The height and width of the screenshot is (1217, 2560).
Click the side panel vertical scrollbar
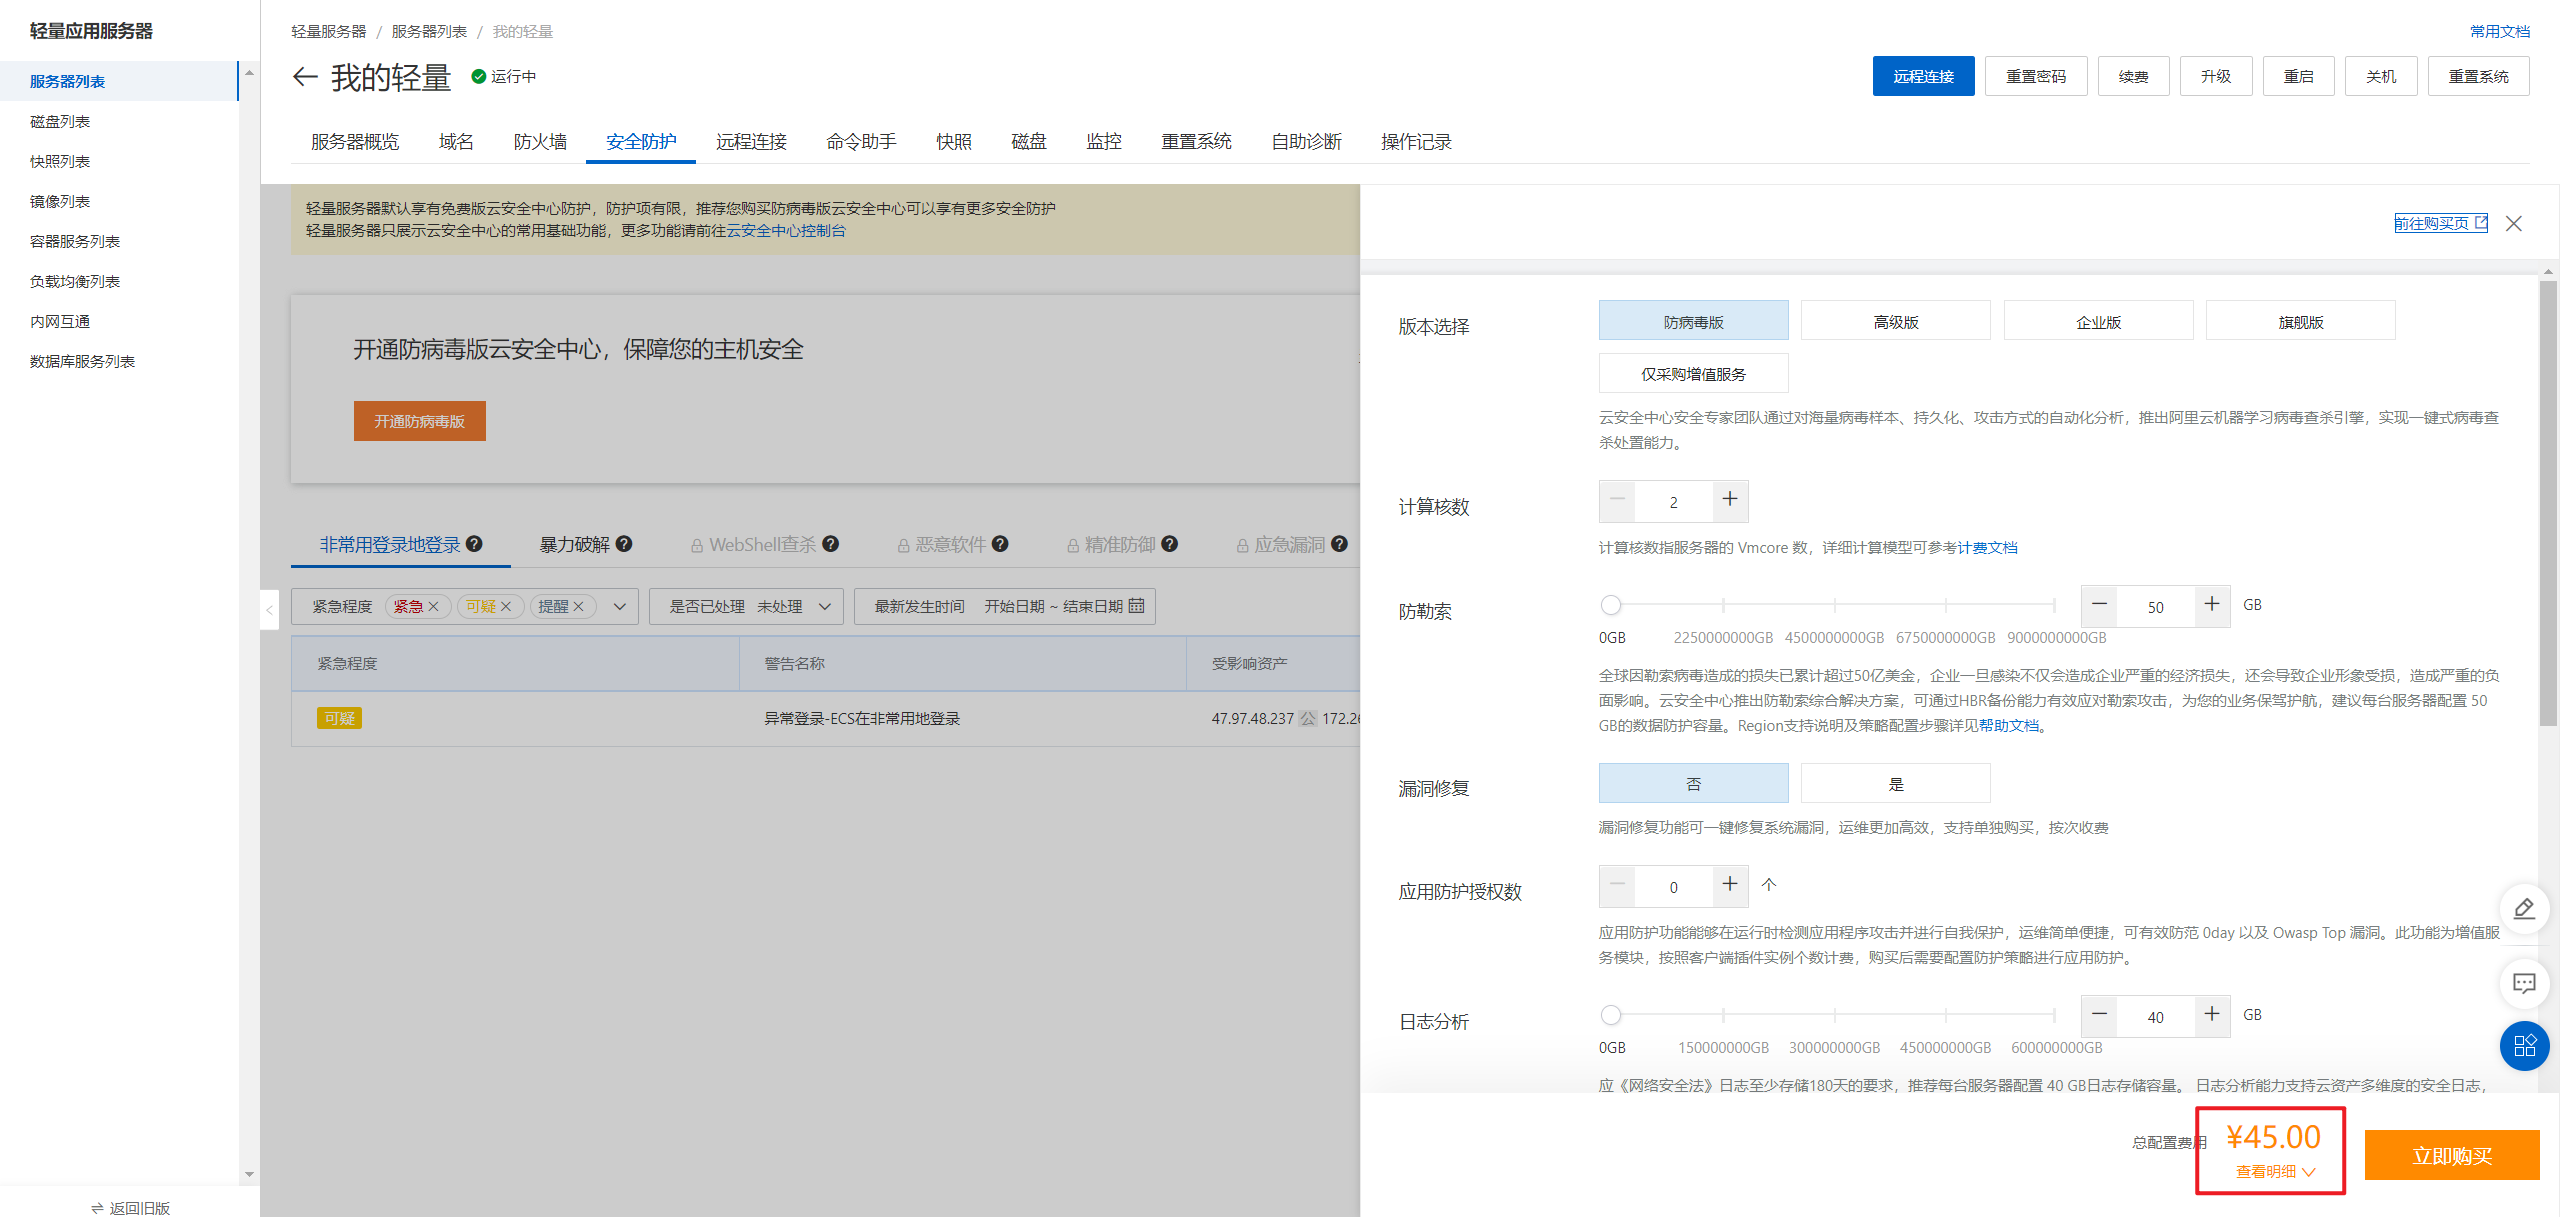[x=2548, y=503]
